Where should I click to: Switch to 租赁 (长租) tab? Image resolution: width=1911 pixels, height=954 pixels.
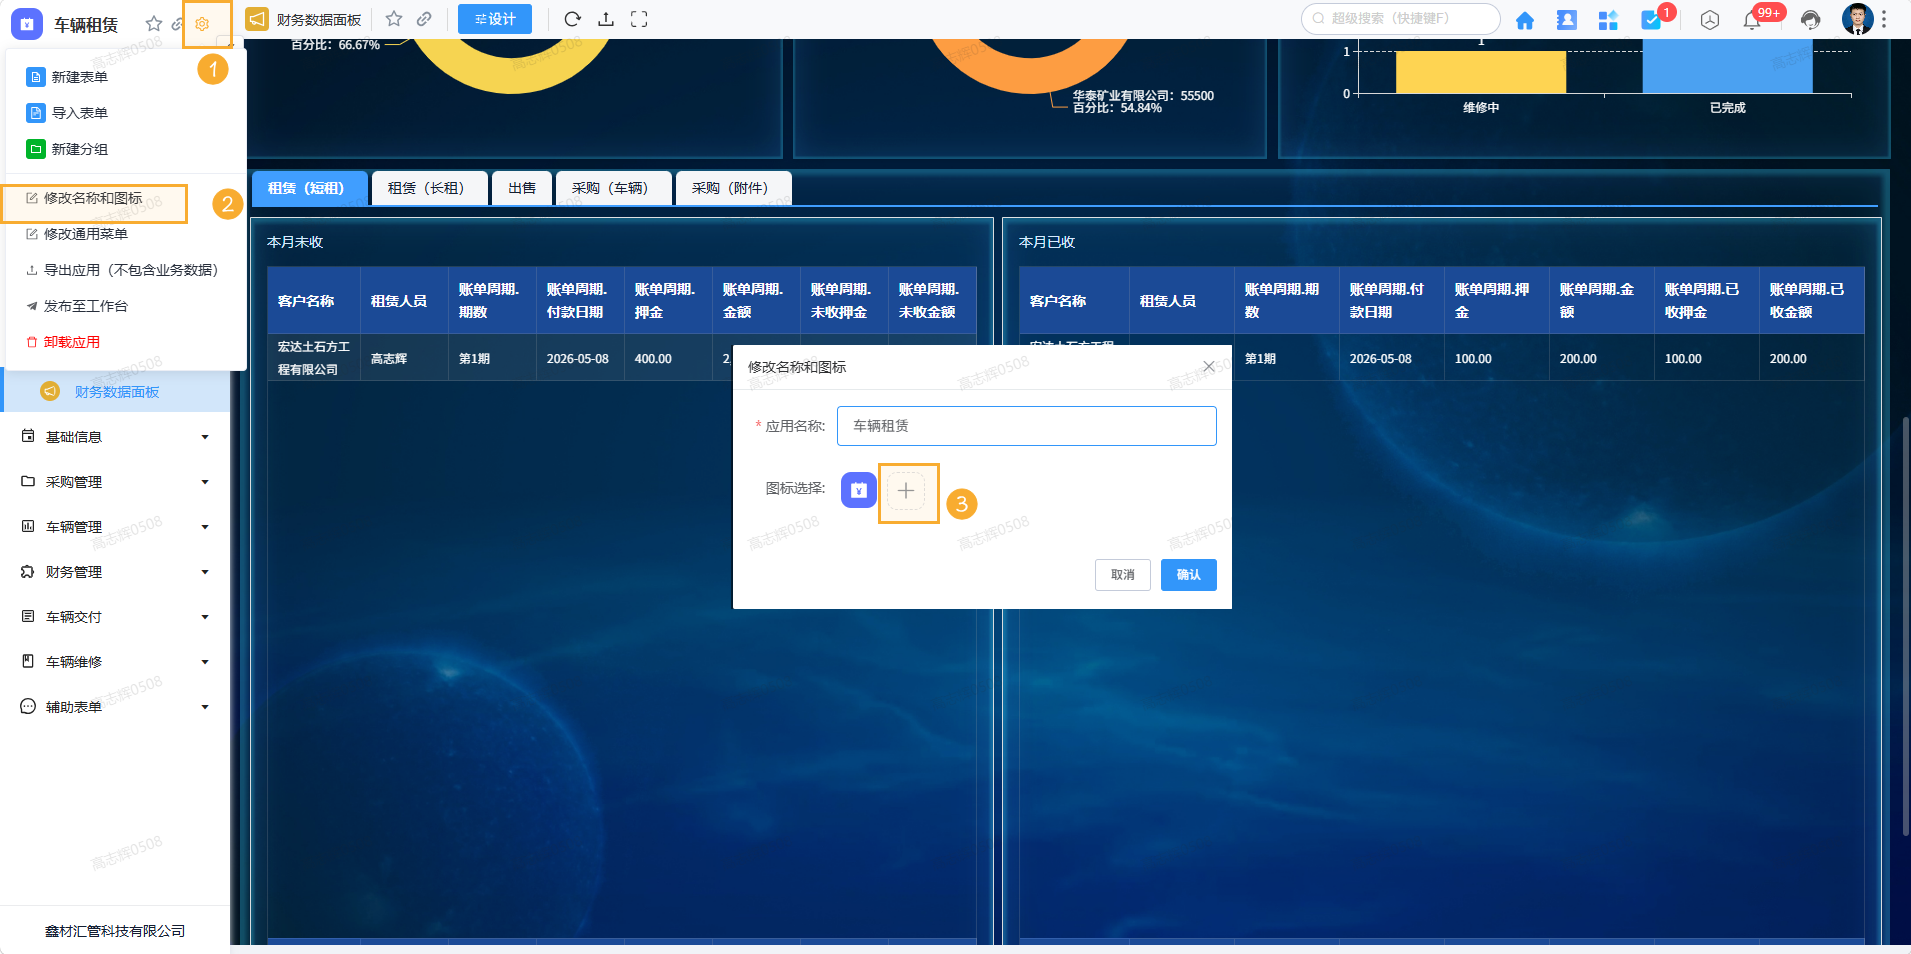(429, 188)
